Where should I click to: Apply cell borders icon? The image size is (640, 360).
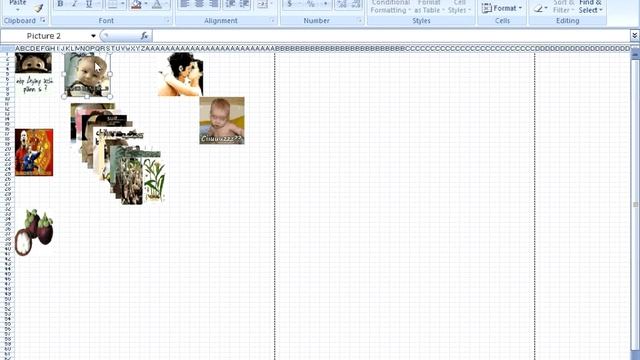click(113, 4)
